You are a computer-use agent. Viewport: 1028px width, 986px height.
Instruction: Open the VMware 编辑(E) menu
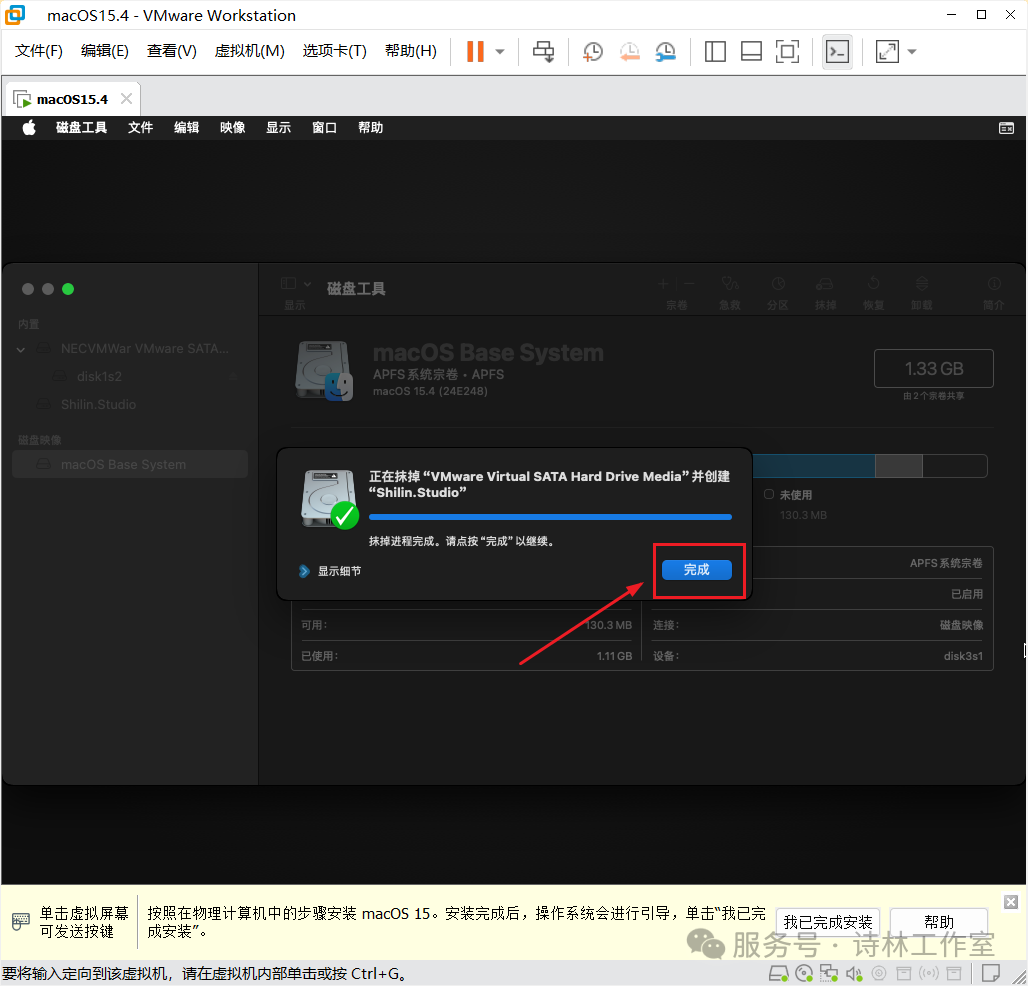point(105,51)
